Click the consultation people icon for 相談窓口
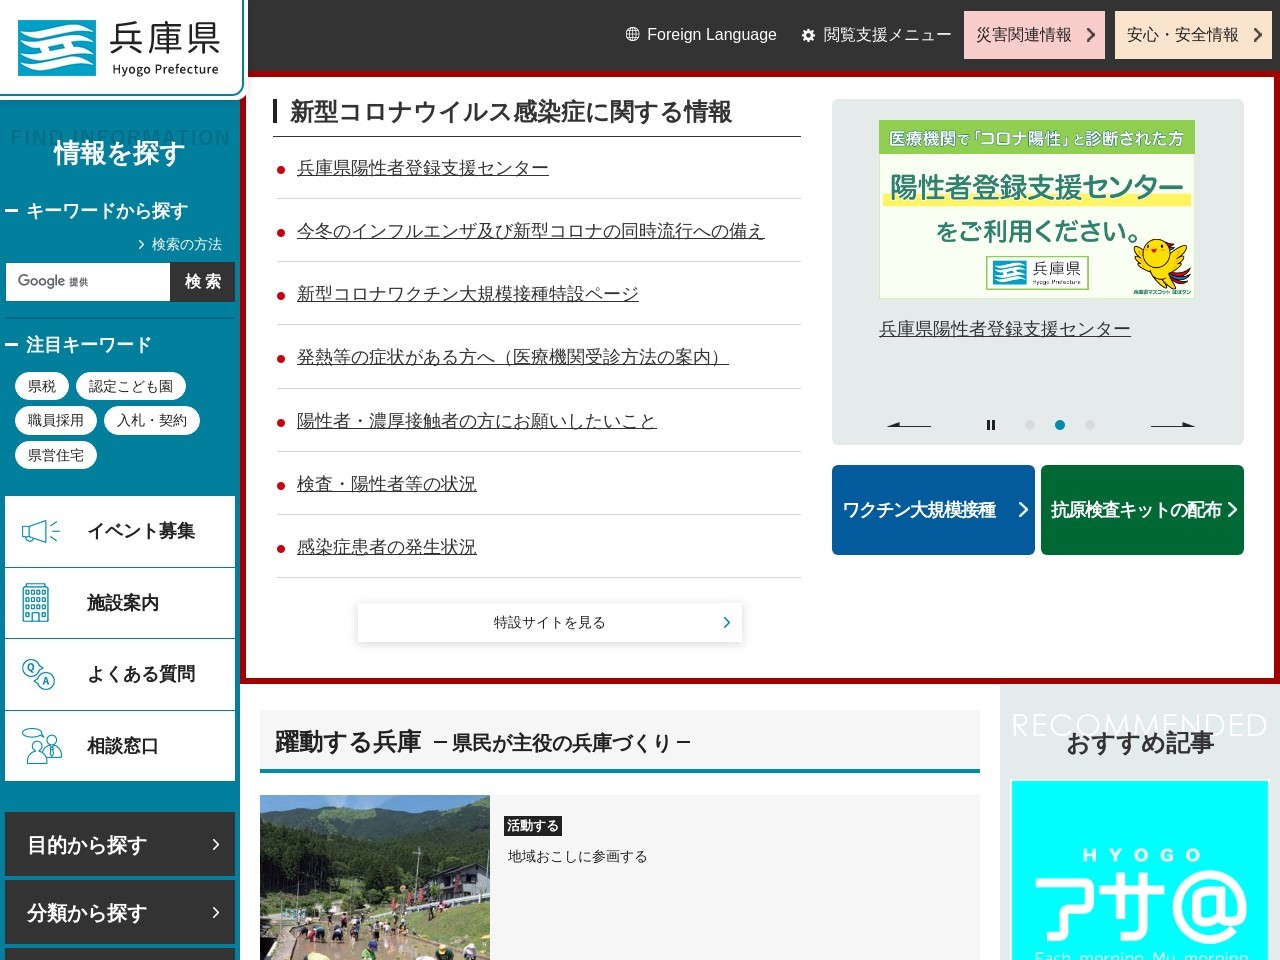 (x=41, y=746)
